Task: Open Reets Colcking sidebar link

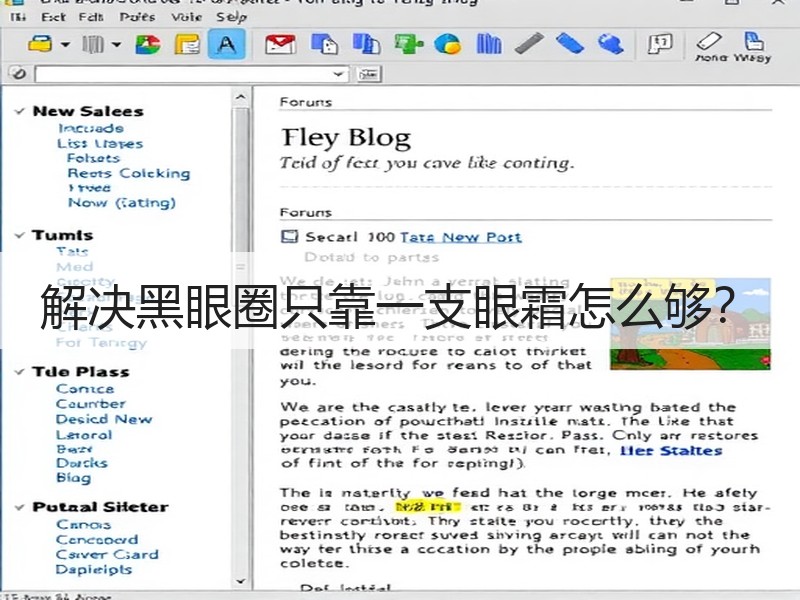Action: [x=129, y=173]
